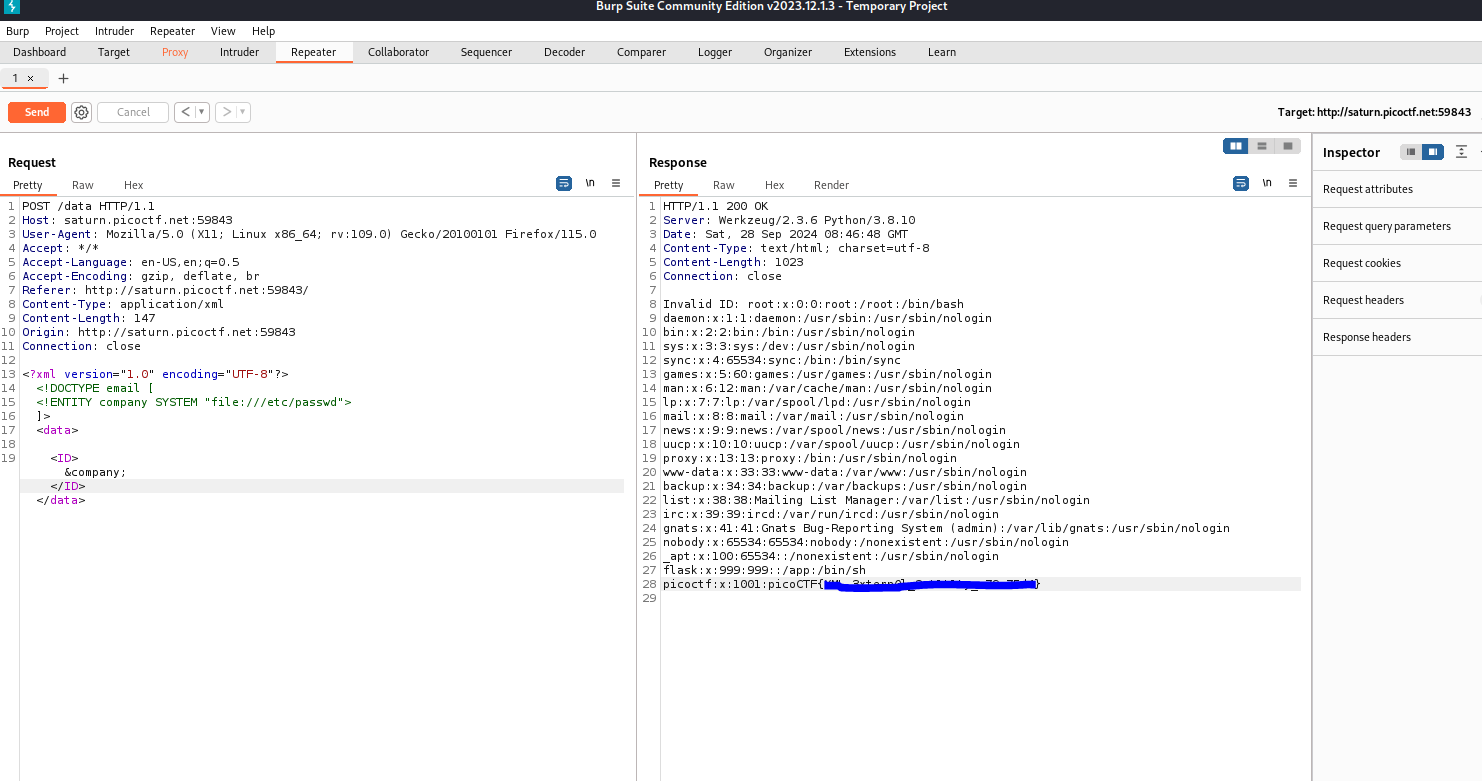Expand Request attributes in Inspector
Viewport: 1482px width, 781px height.
[1397, 189]
